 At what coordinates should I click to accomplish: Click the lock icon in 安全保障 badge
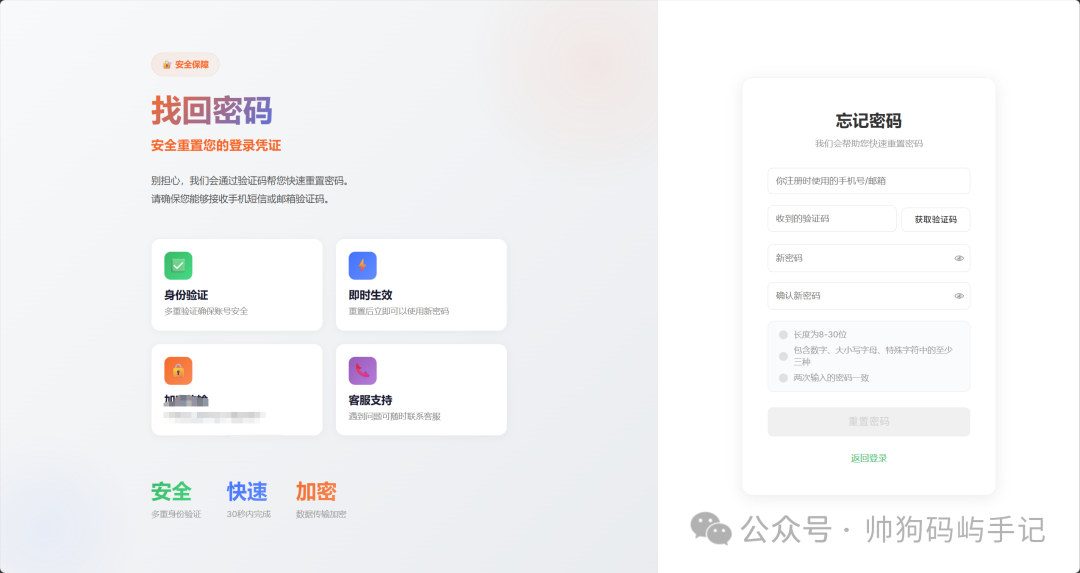click(167, 65)
